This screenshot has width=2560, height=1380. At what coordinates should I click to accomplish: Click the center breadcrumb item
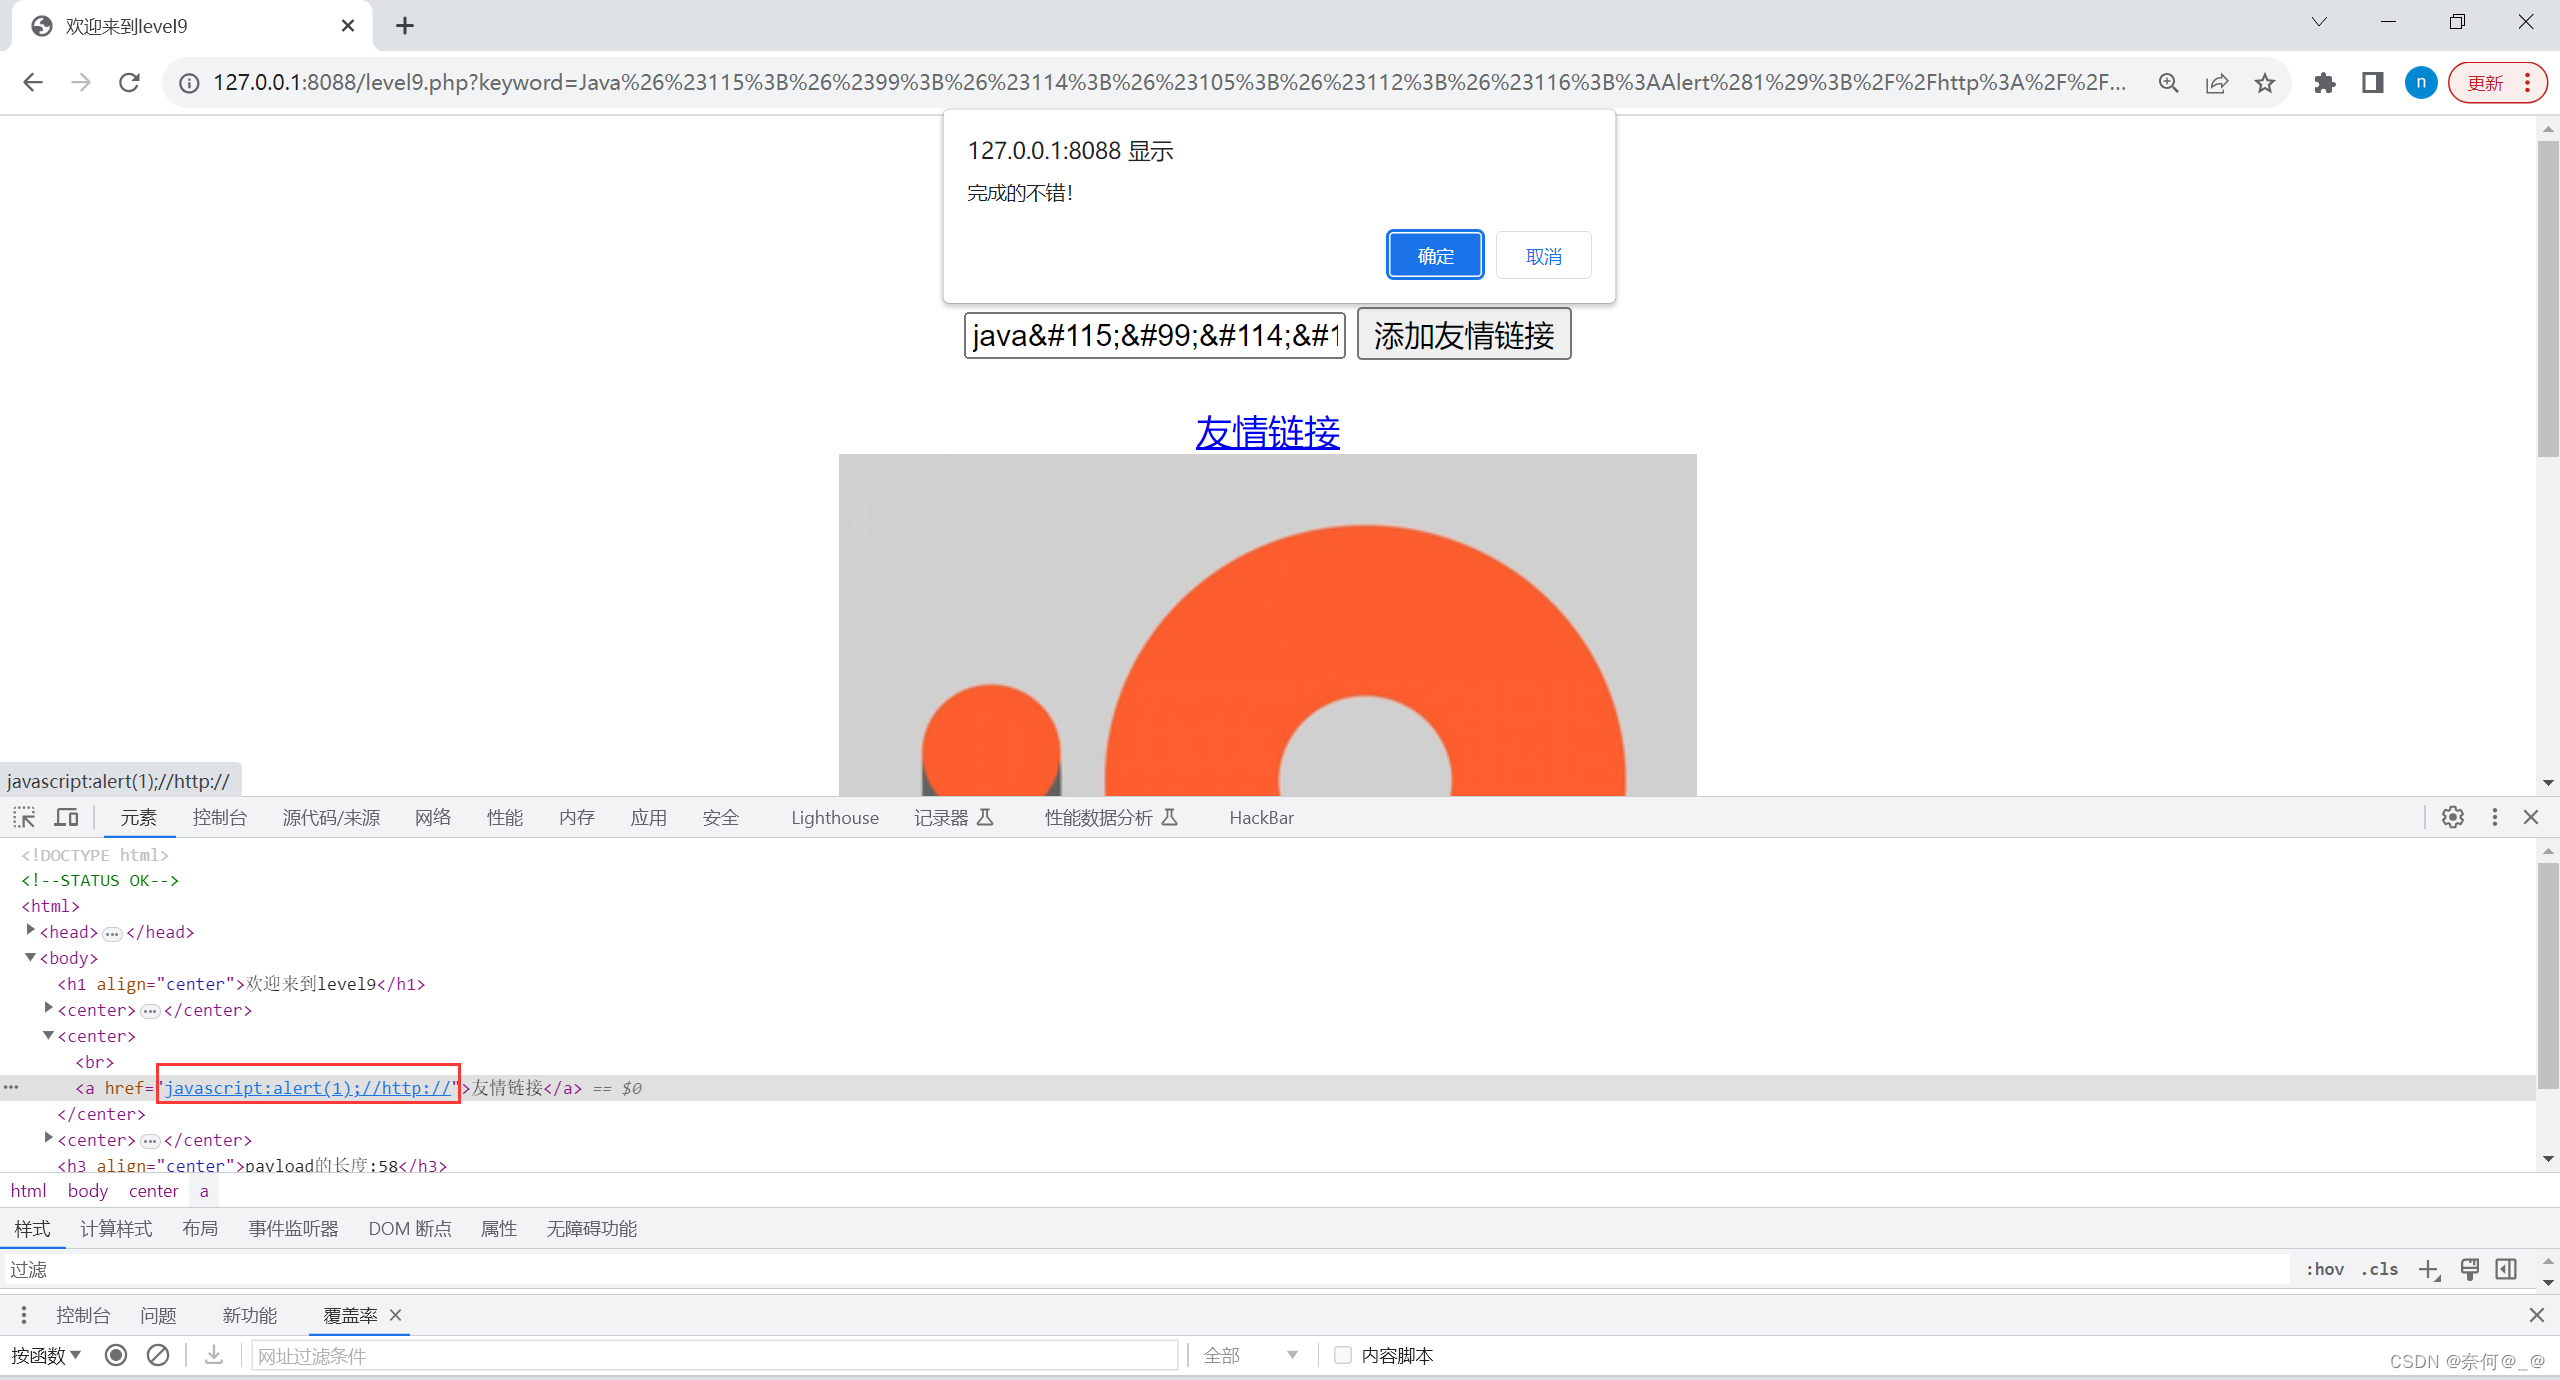153,1191
